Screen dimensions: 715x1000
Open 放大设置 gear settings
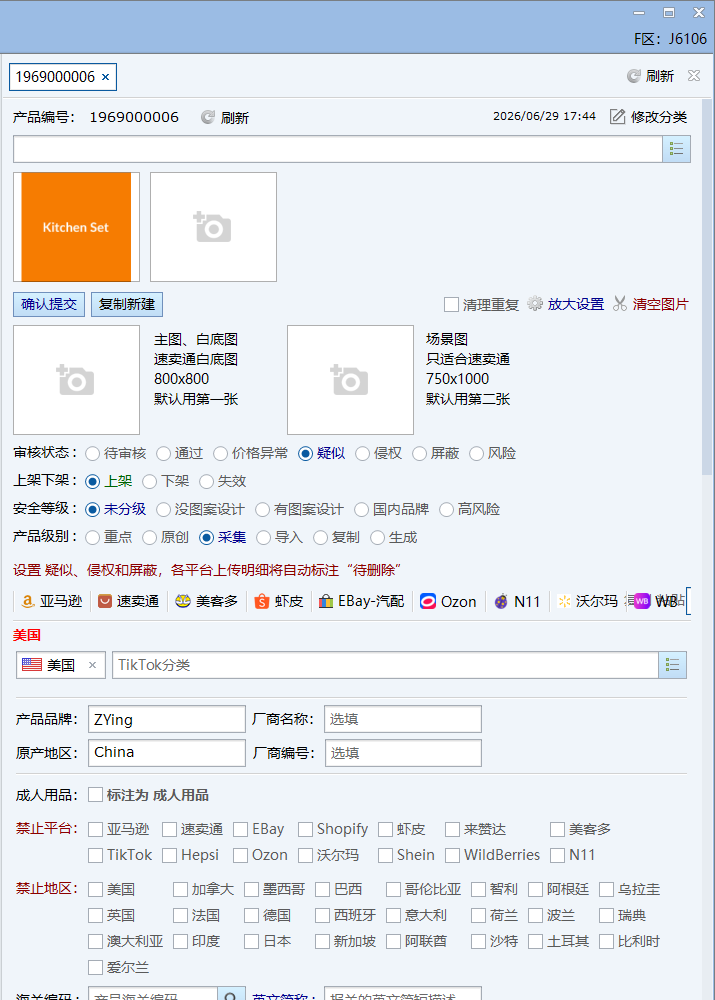[566, 304]
